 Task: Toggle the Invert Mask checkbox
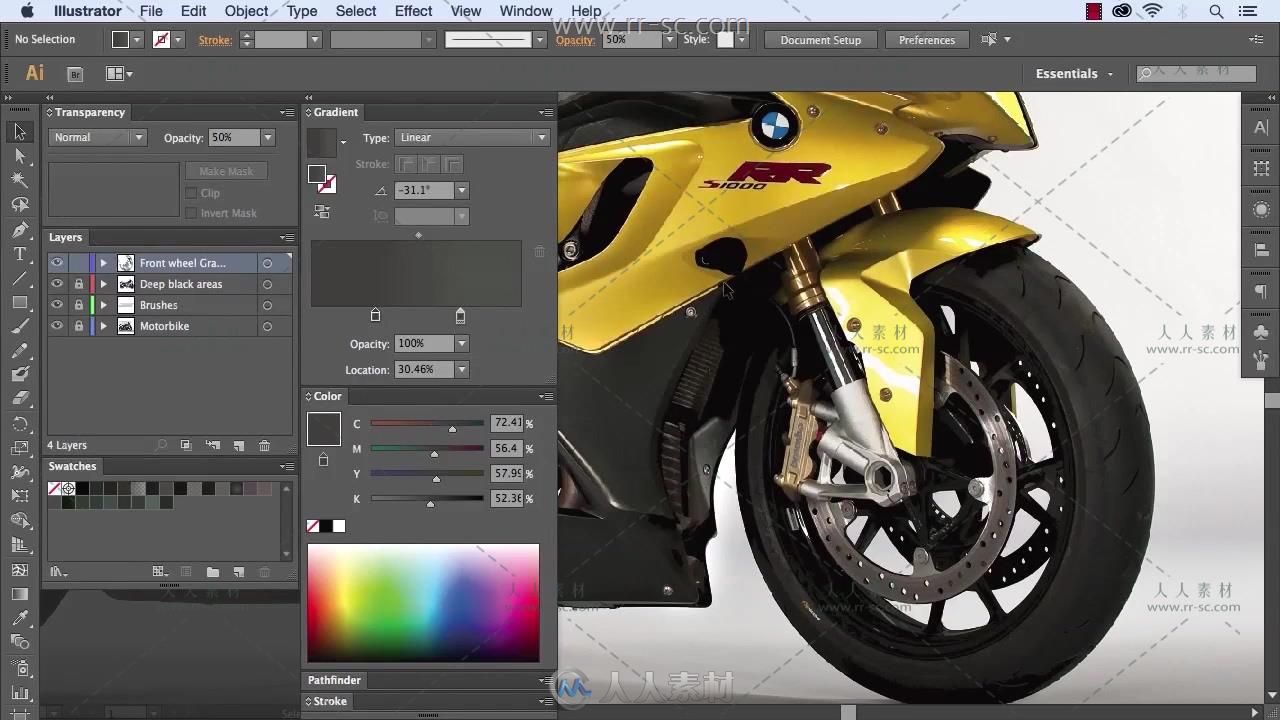[x=191, y=213]
